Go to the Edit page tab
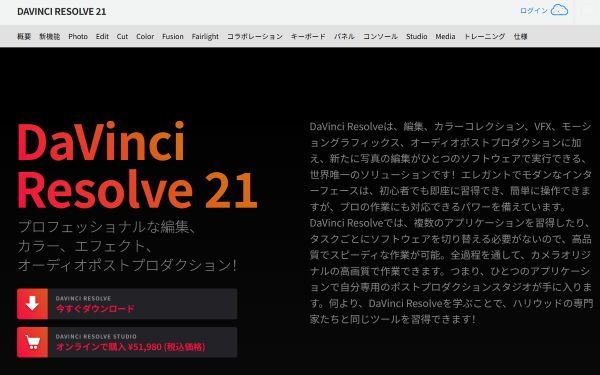 point(102,36)
